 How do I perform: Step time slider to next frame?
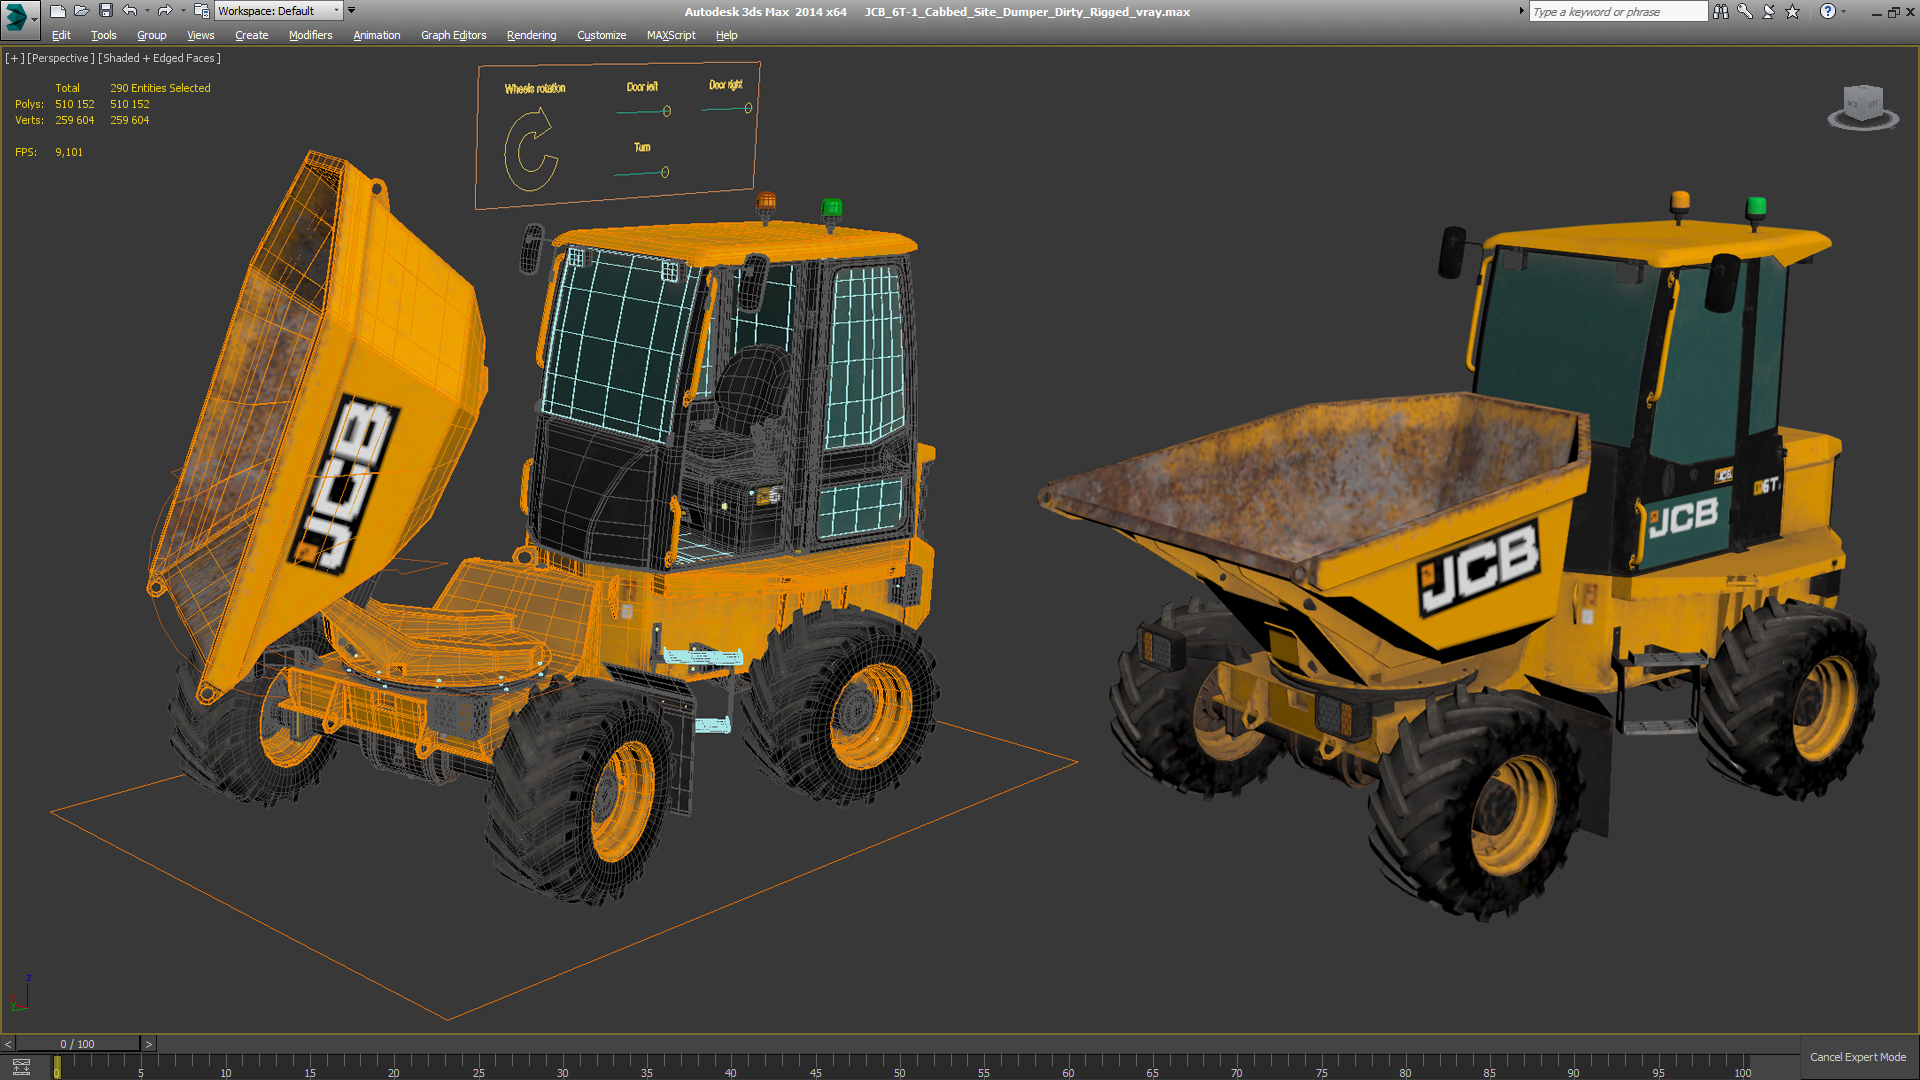[x=149, y=1044]
